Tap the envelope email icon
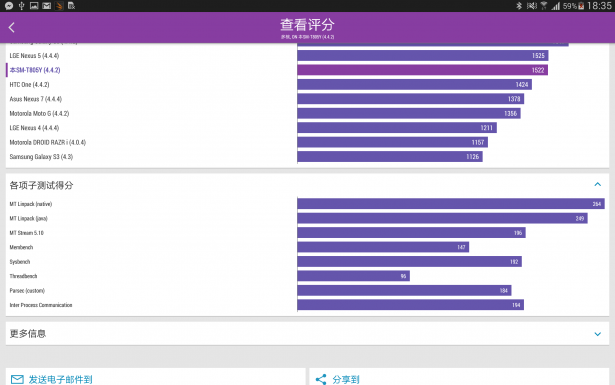 [x=17, y=379]
